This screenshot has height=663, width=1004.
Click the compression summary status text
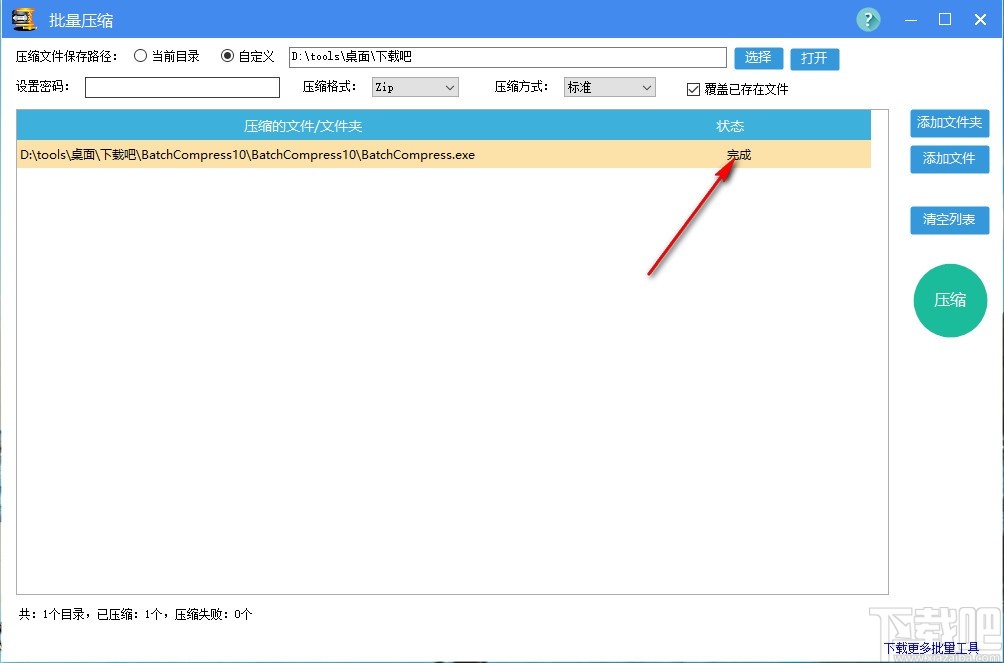(x=135, y=614)
